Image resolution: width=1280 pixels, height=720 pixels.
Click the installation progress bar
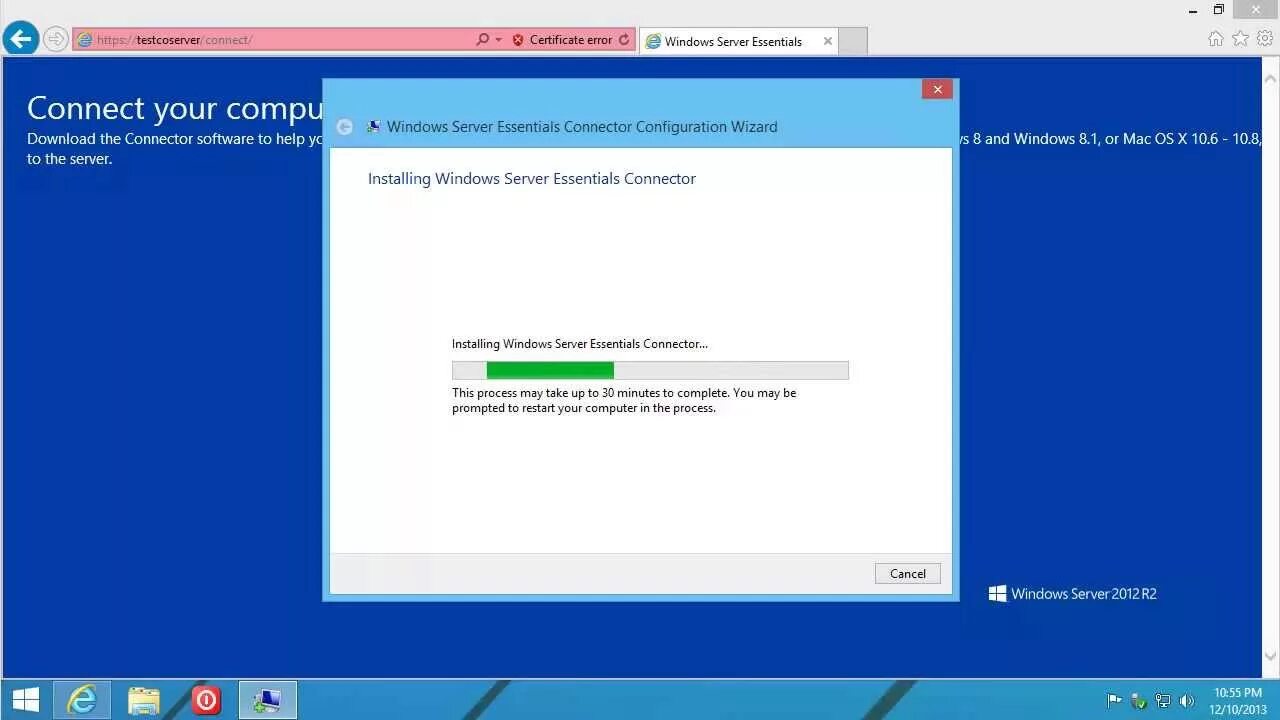(x=650, y=370)
